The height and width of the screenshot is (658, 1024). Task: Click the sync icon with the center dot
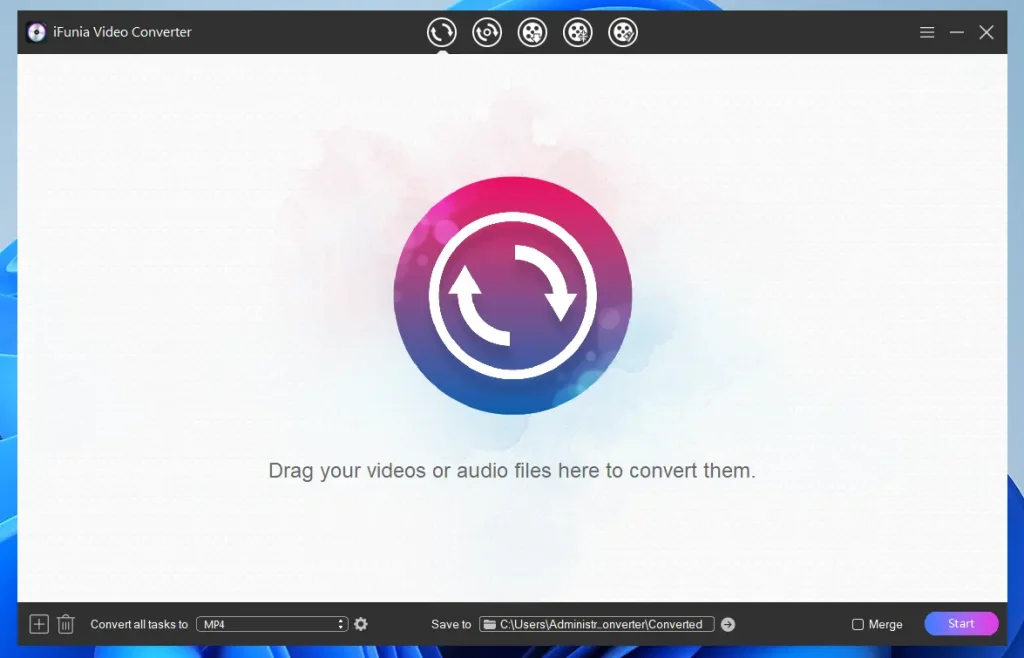click(x=487, y=32)
